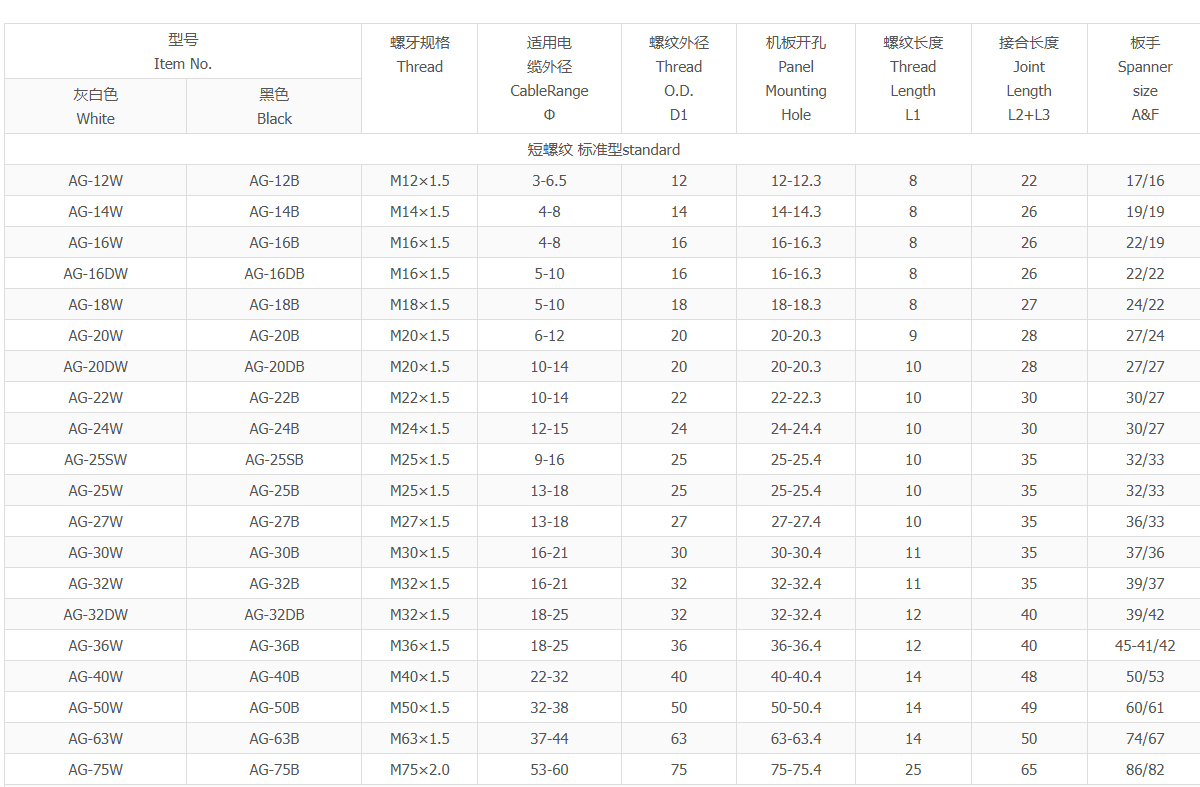Click the M12×1.5 thread spec cell
Image resolution: width=1200 pixels, height=787 pixels.
tap(419, 181)
